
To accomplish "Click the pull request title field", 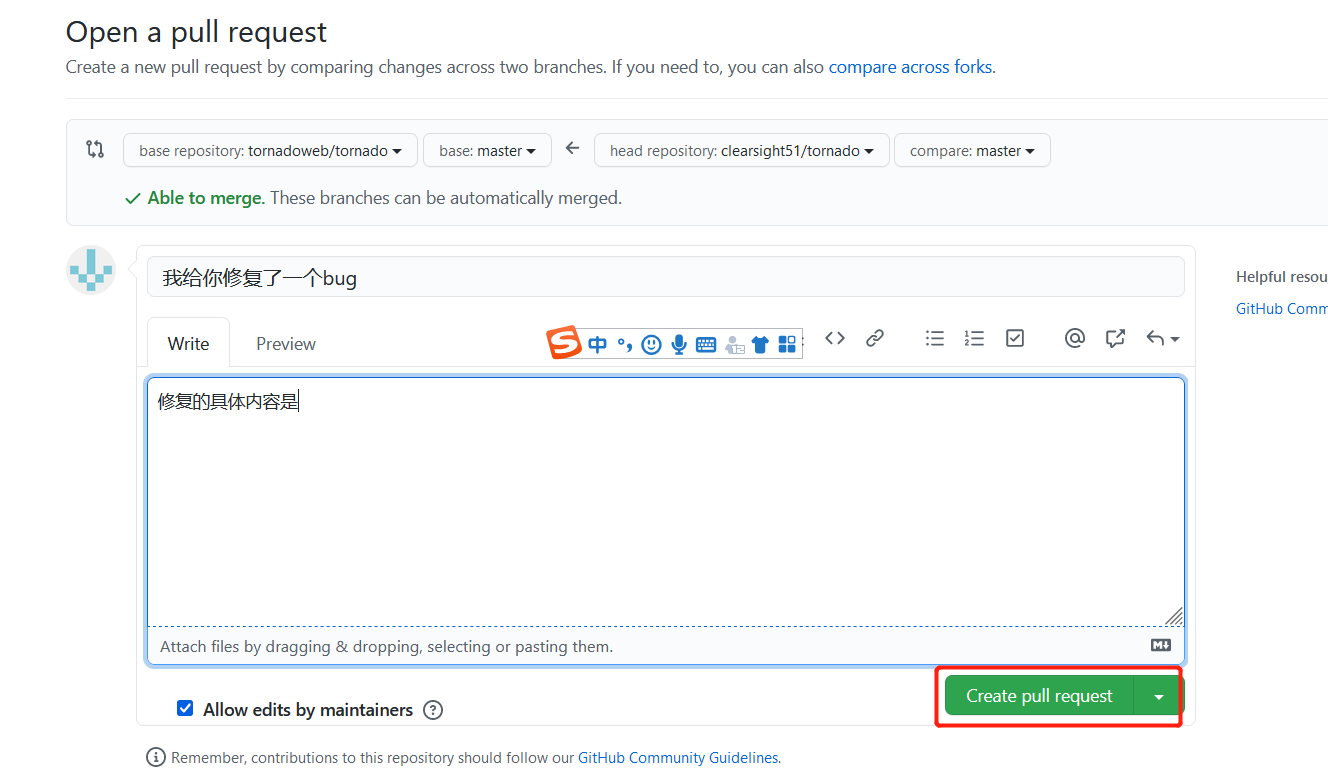I will (x=666, y=277).
